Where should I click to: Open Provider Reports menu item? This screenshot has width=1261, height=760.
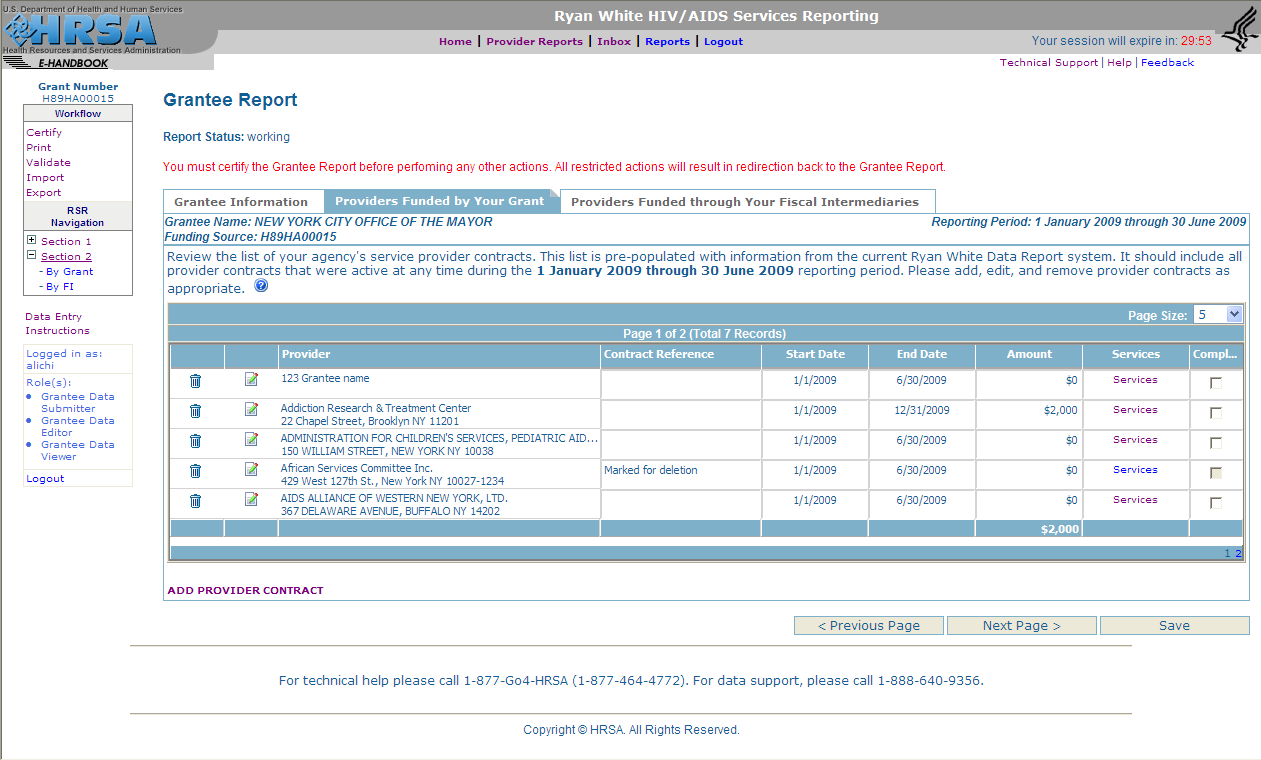point(534,42)
